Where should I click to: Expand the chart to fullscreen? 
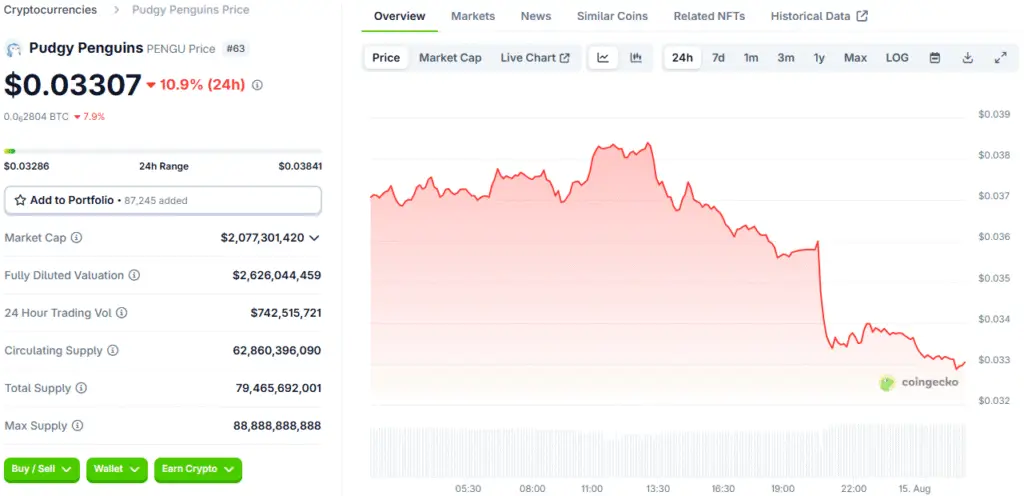[x=1000, y=58]
